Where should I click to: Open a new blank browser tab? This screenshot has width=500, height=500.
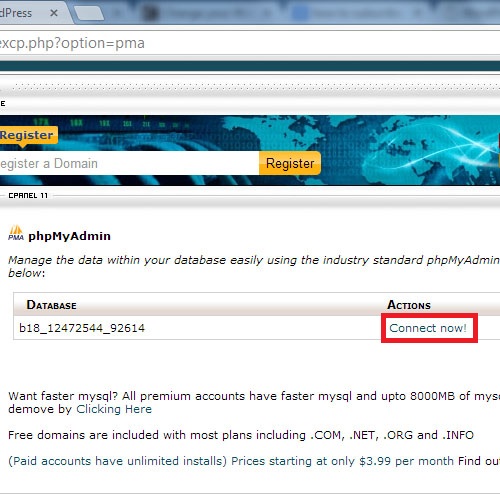(89, 14)
